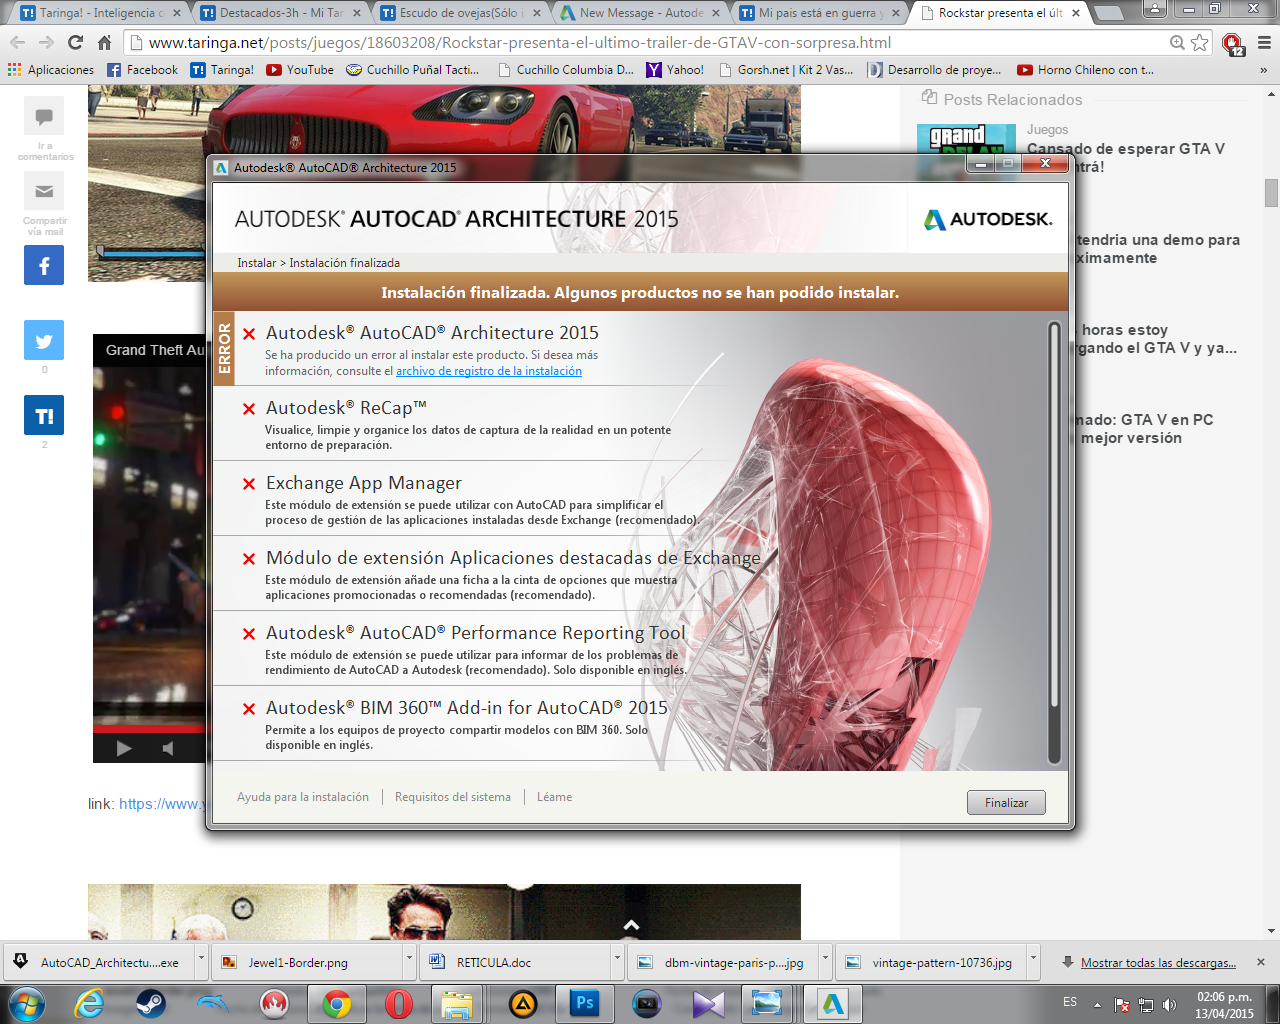Screen dimensions: 1280x1024
Task: Expand more bookmarks chevron
Action: coord(1264,70)
